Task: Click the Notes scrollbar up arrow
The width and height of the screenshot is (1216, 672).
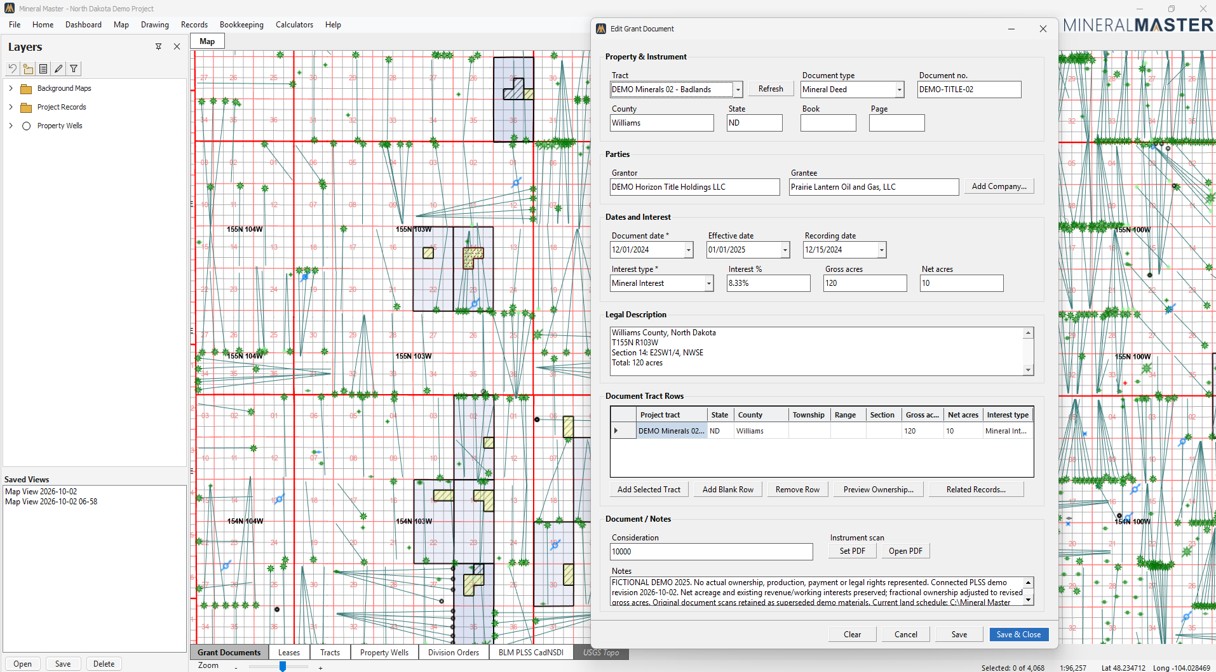Action: tap(1028, 582)
